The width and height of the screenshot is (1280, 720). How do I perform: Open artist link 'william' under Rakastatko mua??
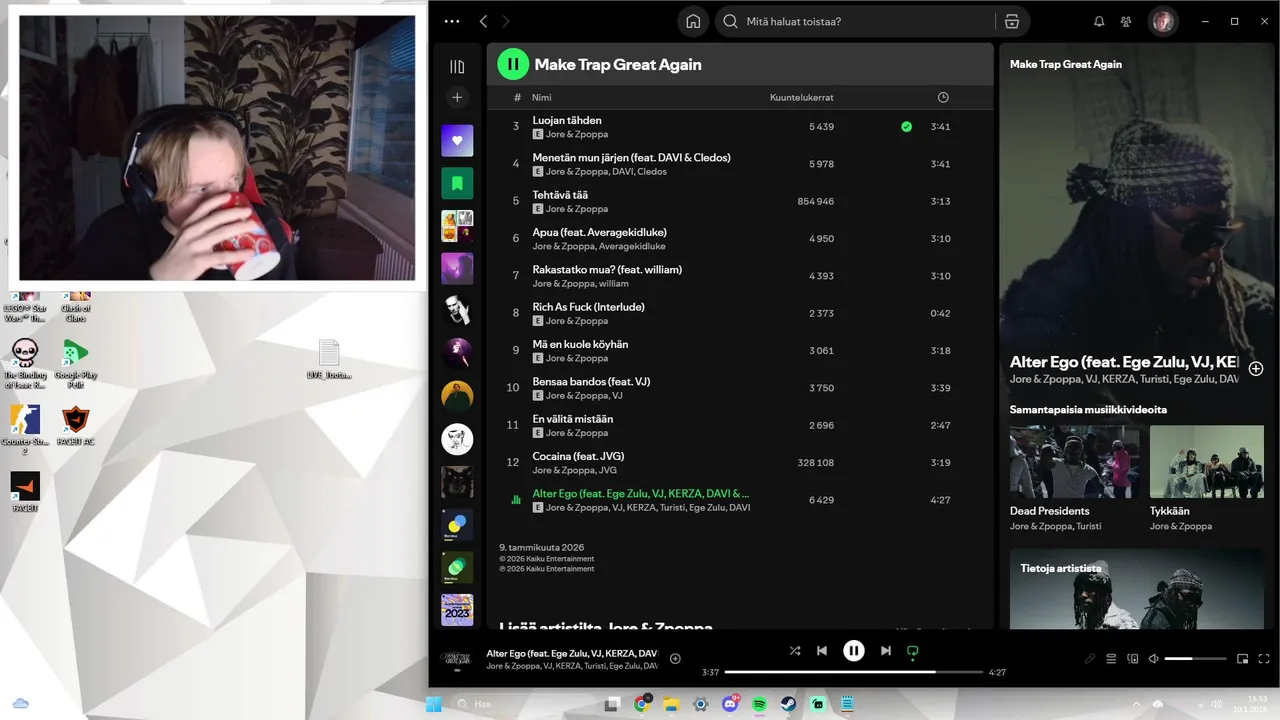click(x=613, y=284)
